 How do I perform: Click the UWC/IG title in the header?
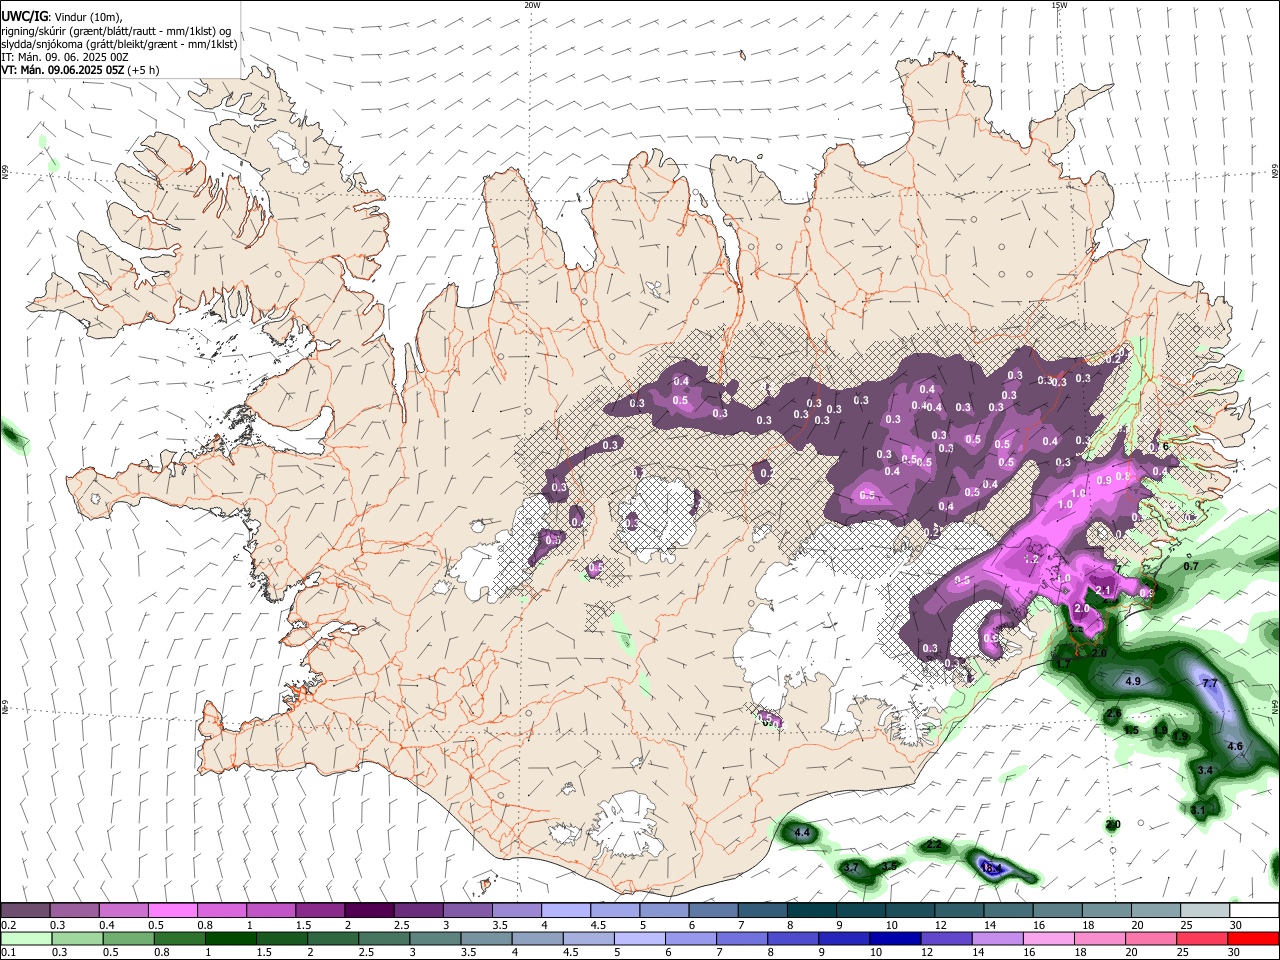pyautogui.click(x=24, y=17)
